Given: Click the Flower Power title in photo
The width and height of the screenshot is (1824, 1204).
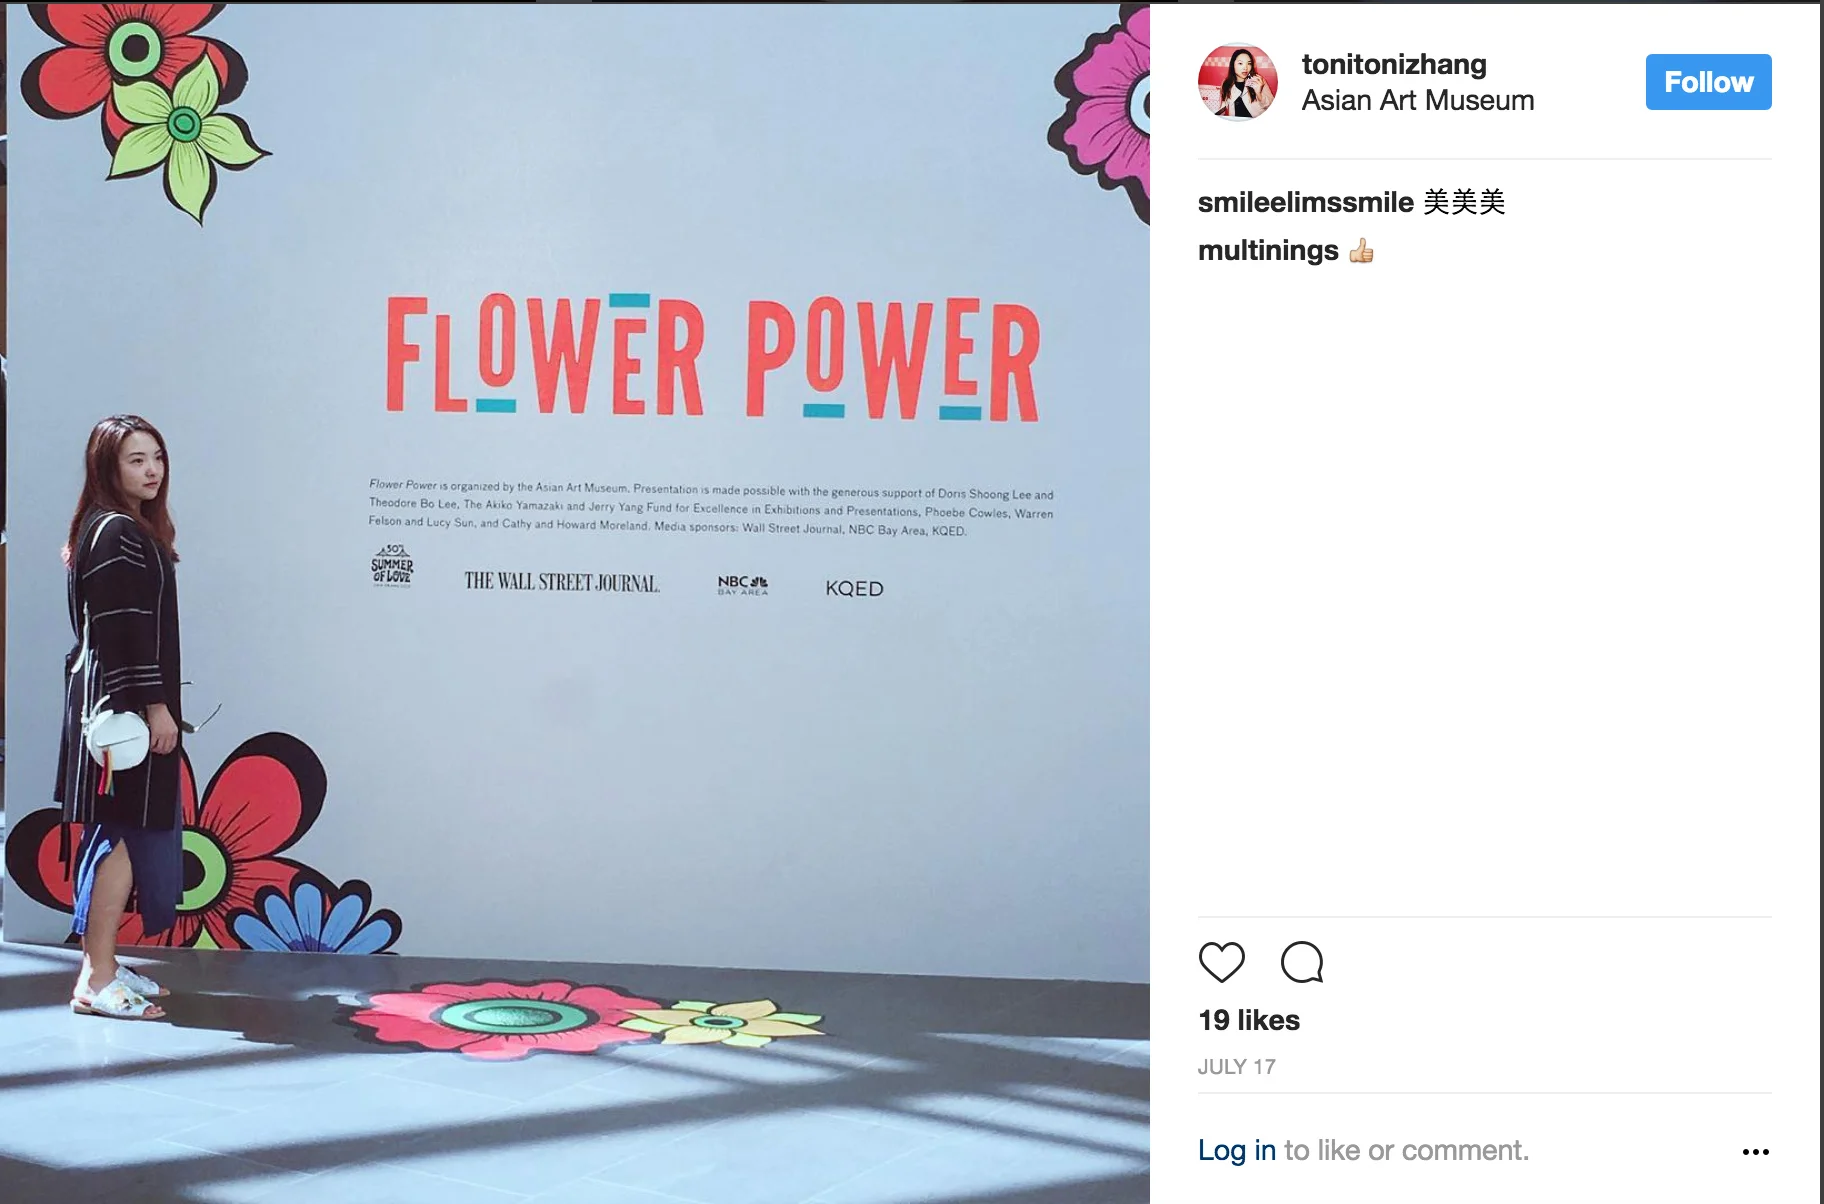Looking at the screenshot, I should pos(712,358).
